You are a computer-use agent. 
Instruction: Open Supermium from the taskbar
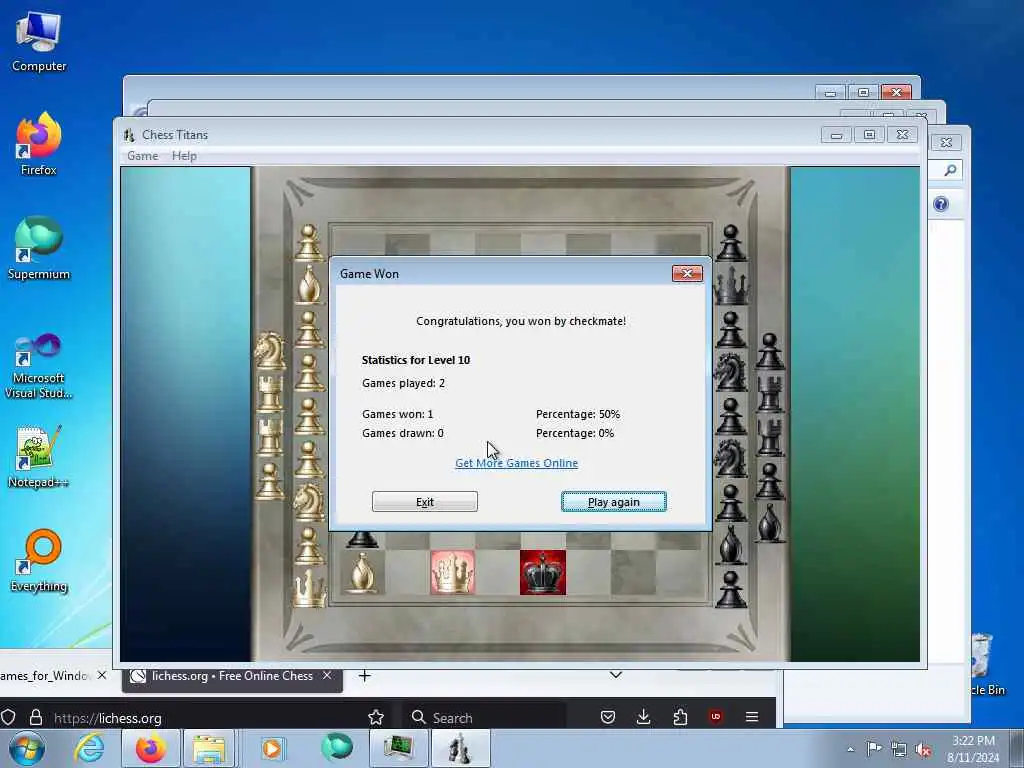[x=337, y=748]
